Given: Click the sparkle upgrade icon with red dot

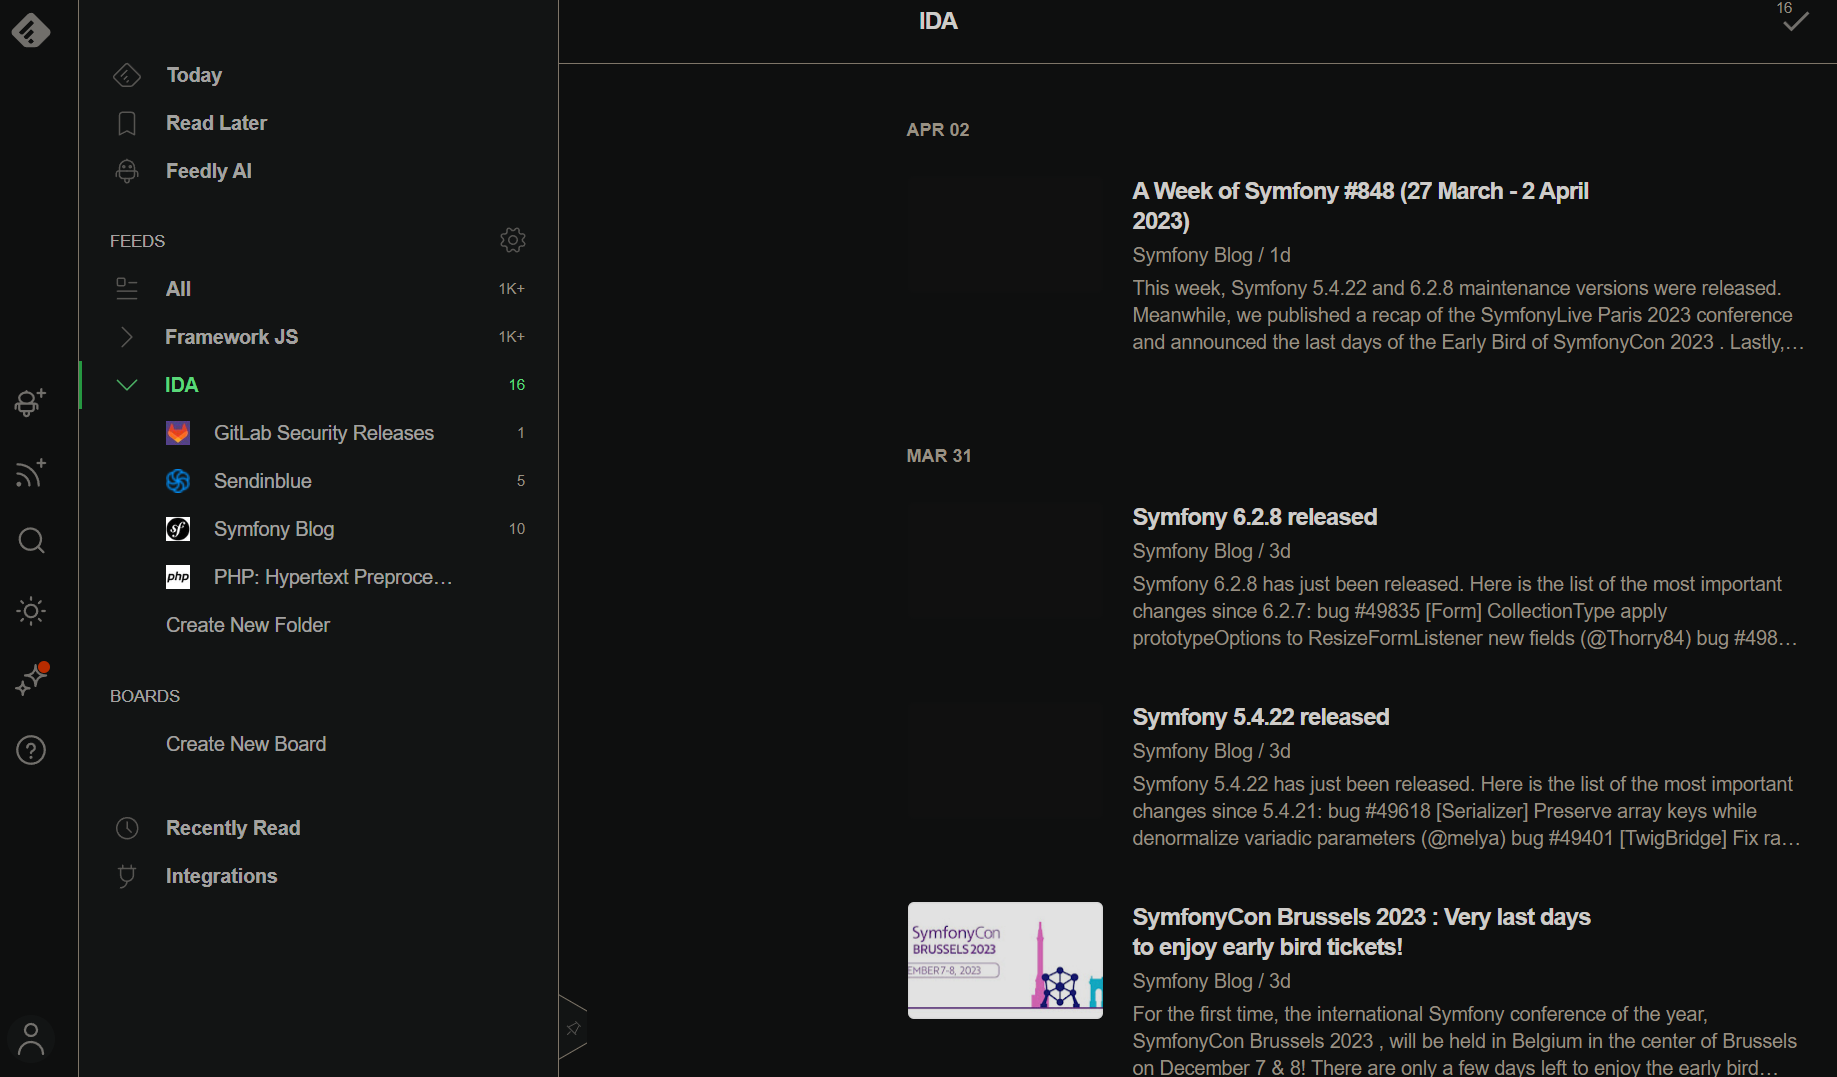Looking at the screenshot, I should click(31, 680).
